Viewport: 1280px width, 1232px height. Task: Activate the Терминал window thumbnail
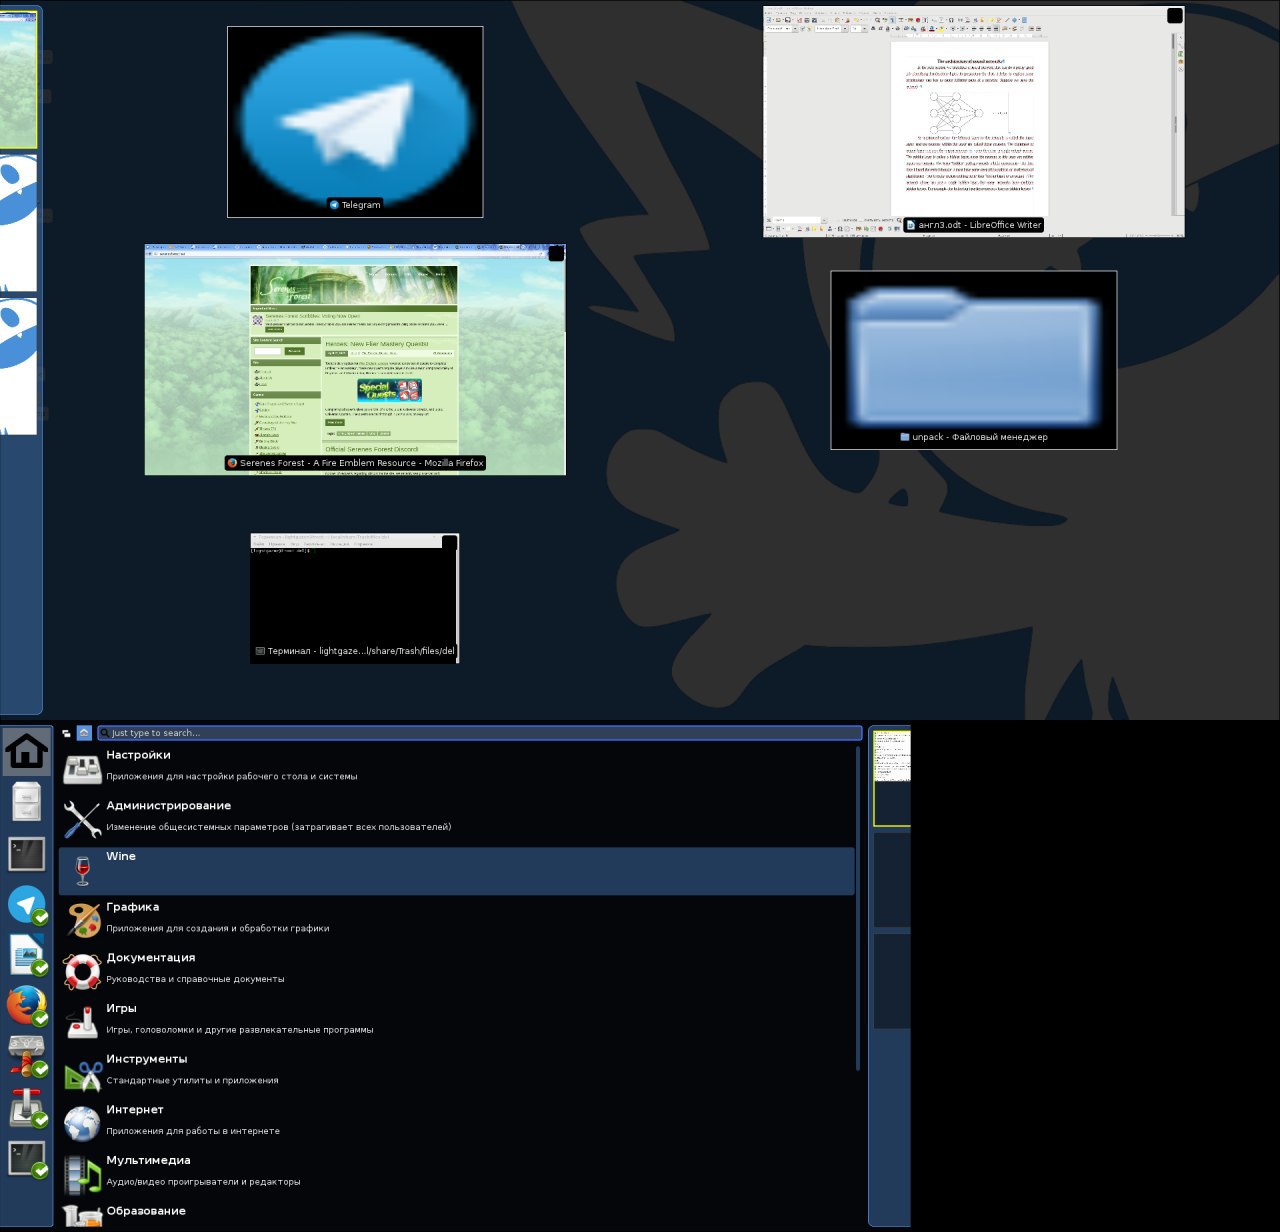tap(354, 598)
